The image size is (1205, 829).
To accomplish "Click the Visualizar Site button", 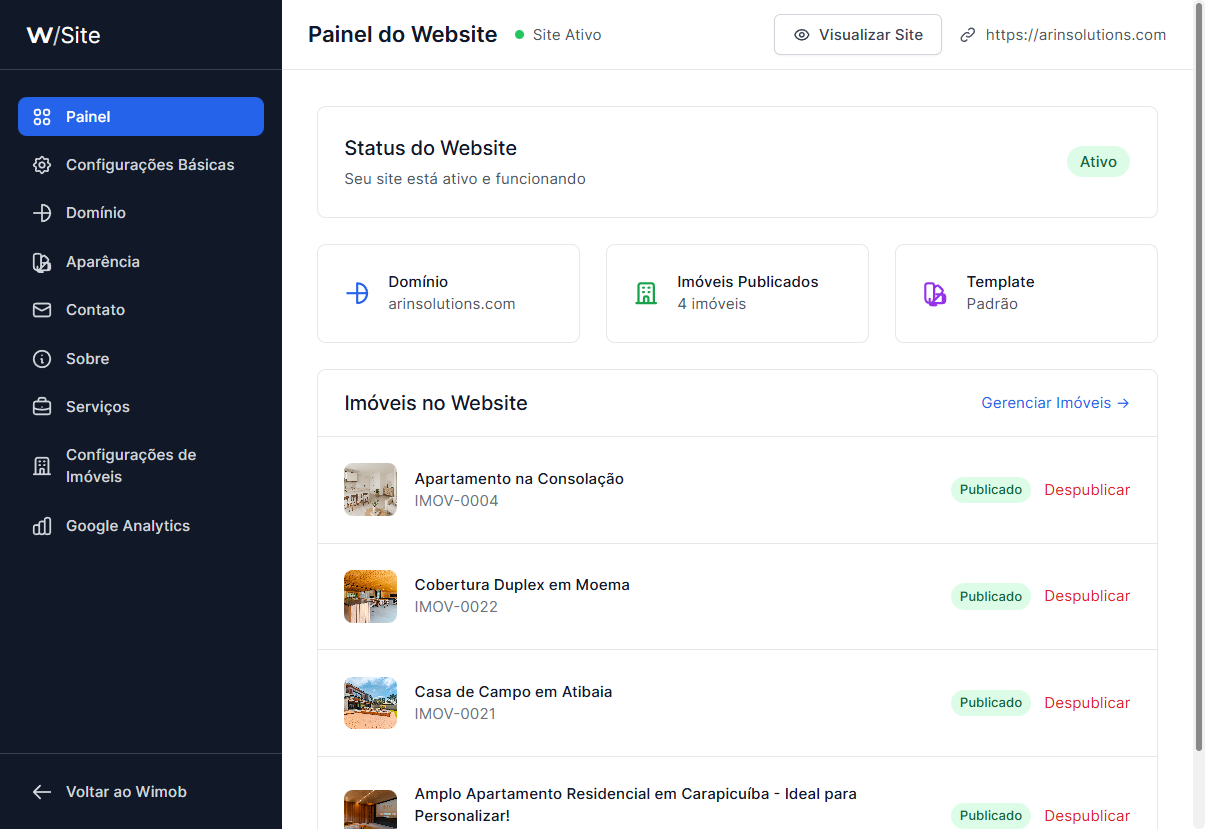I will coord(858,35).
